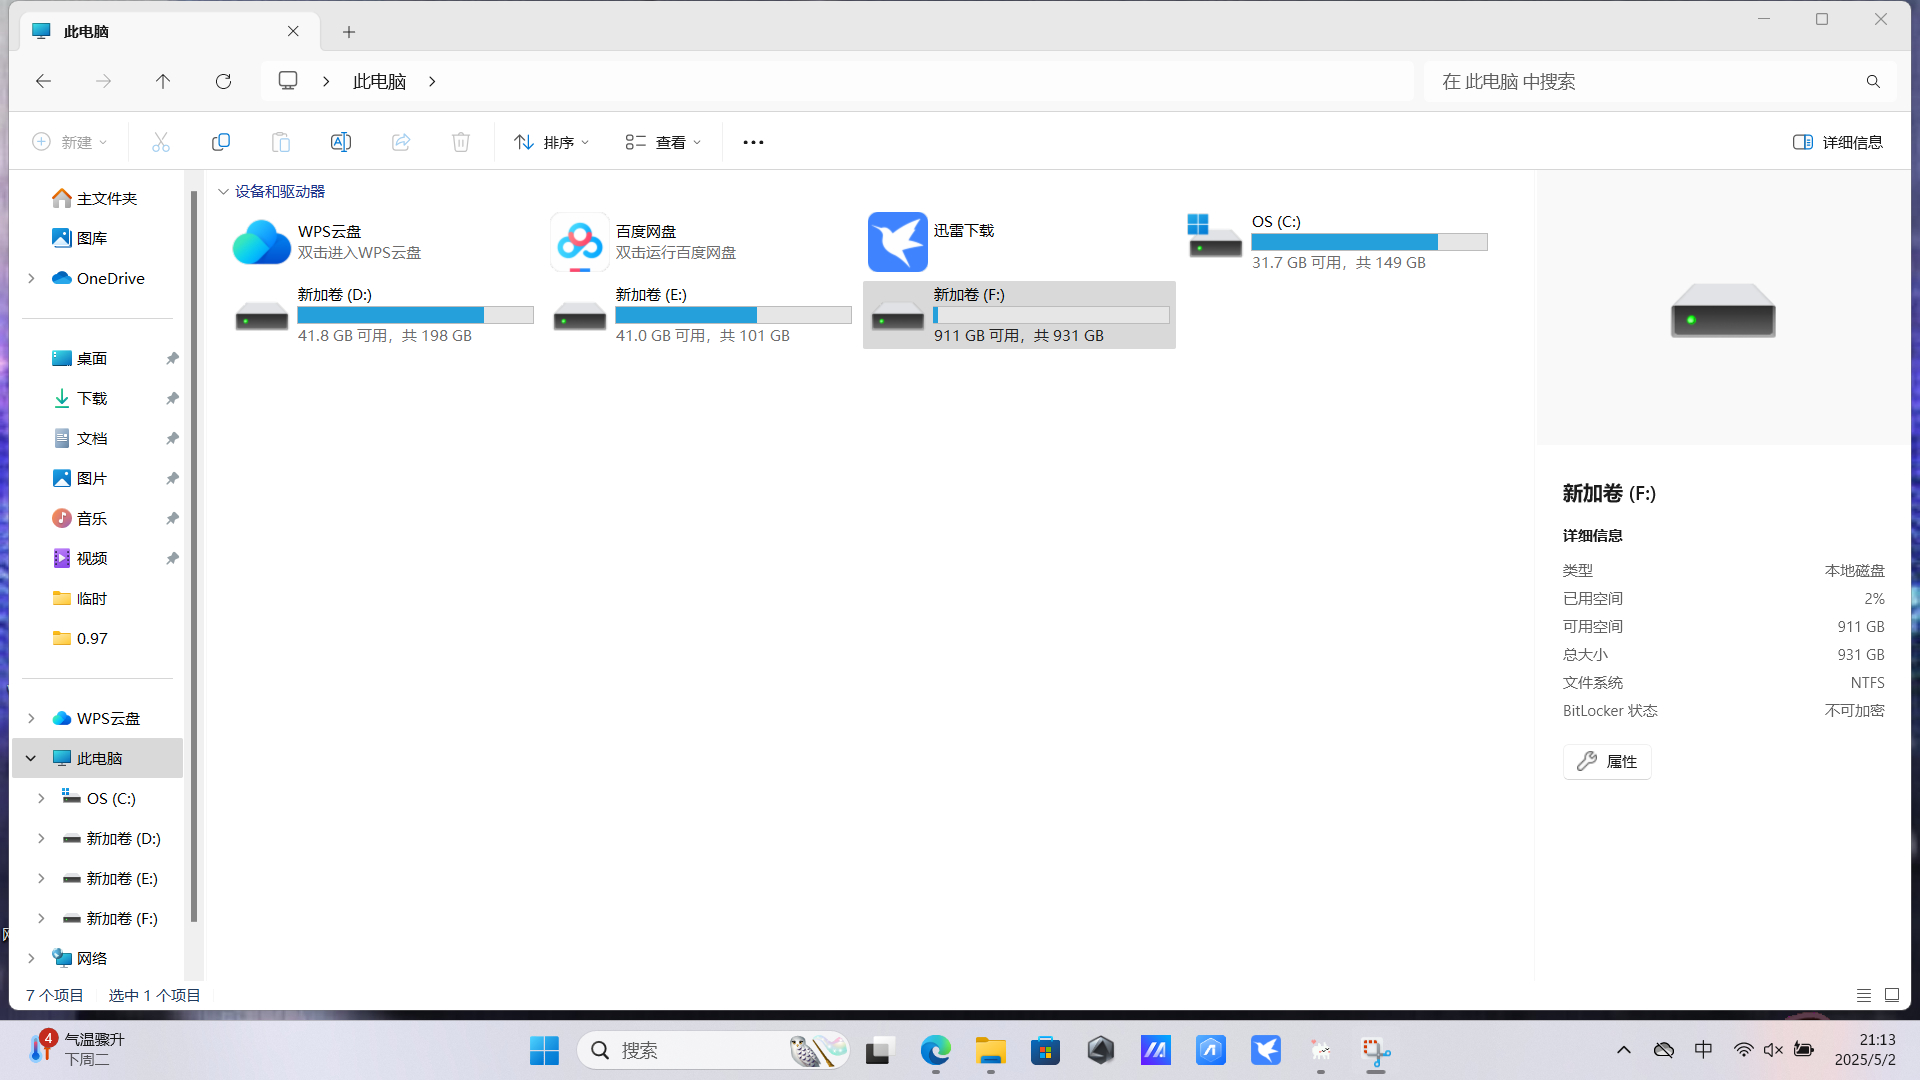The image size is (1920, 1080).
Task: Open the 百度网盘 drive icon
Action: click(579, 242)
